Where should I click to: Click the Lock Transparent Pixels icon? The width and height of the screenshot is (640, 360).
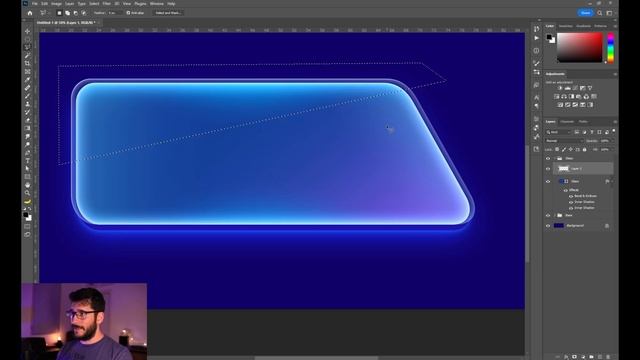[557, 149]
